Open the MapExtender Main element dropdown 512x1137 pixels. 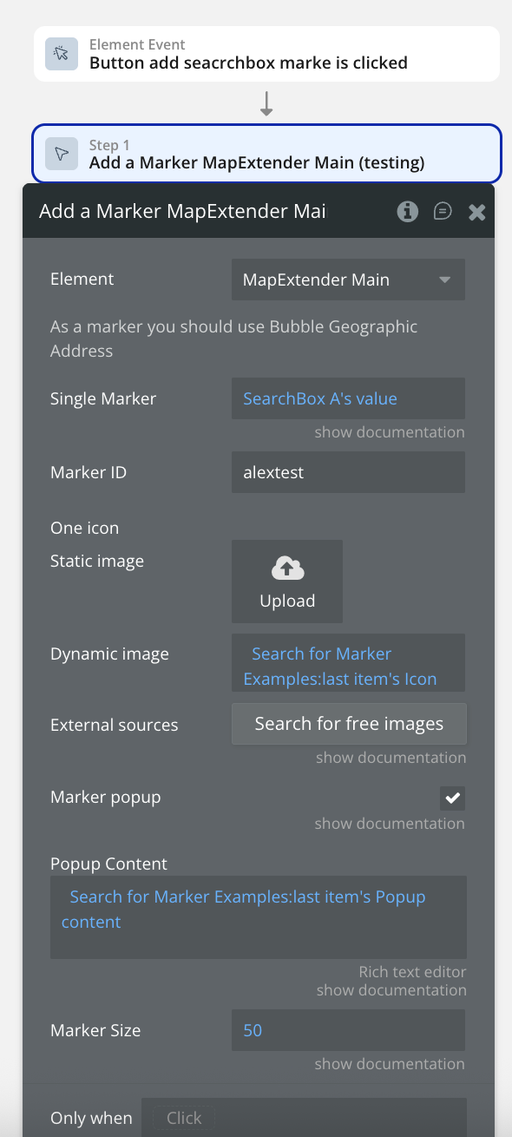348,280
